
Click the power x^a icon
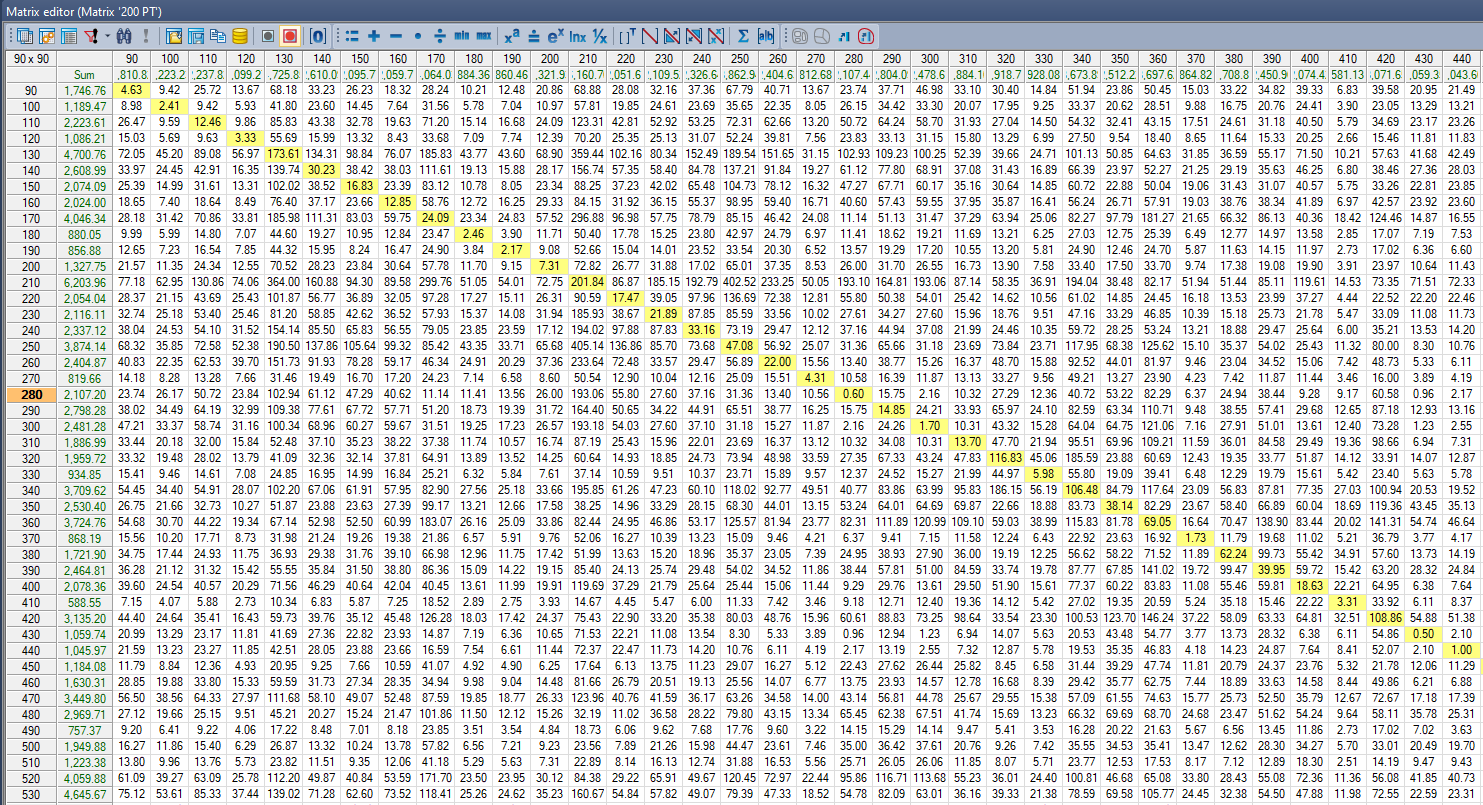[511, 36]
